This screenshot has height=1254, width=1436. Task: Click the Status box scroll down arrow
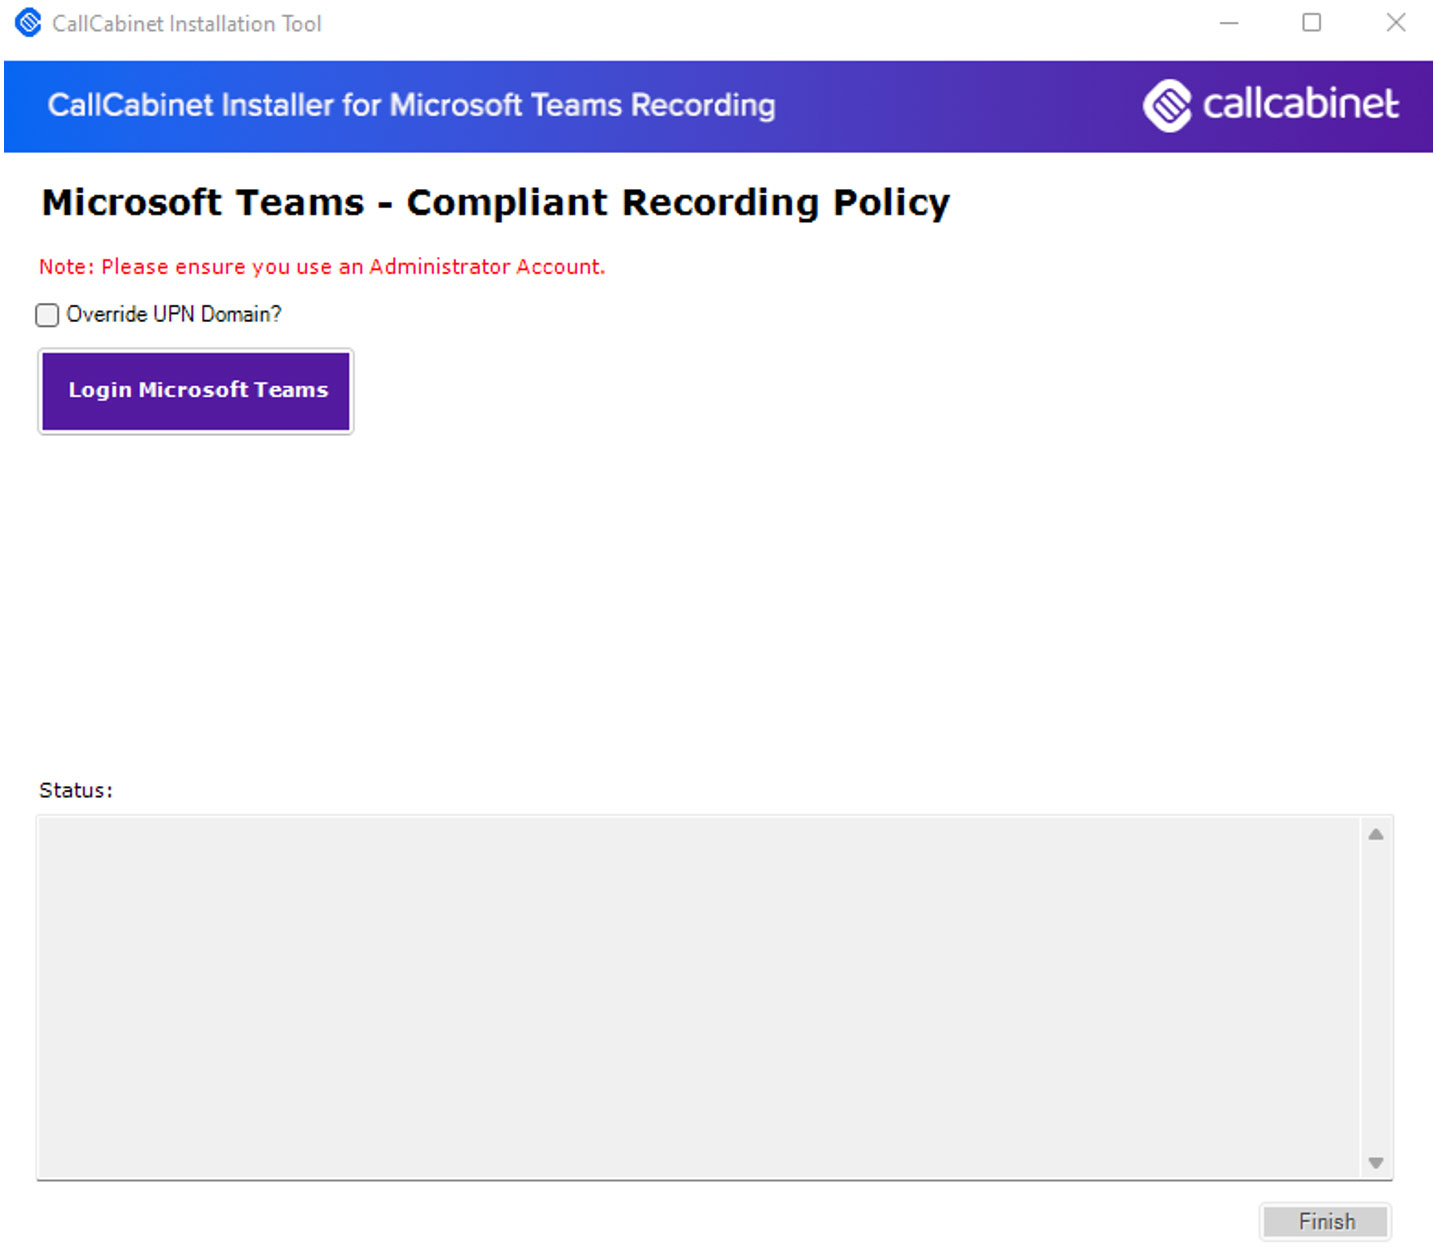pos(1376,1162)
